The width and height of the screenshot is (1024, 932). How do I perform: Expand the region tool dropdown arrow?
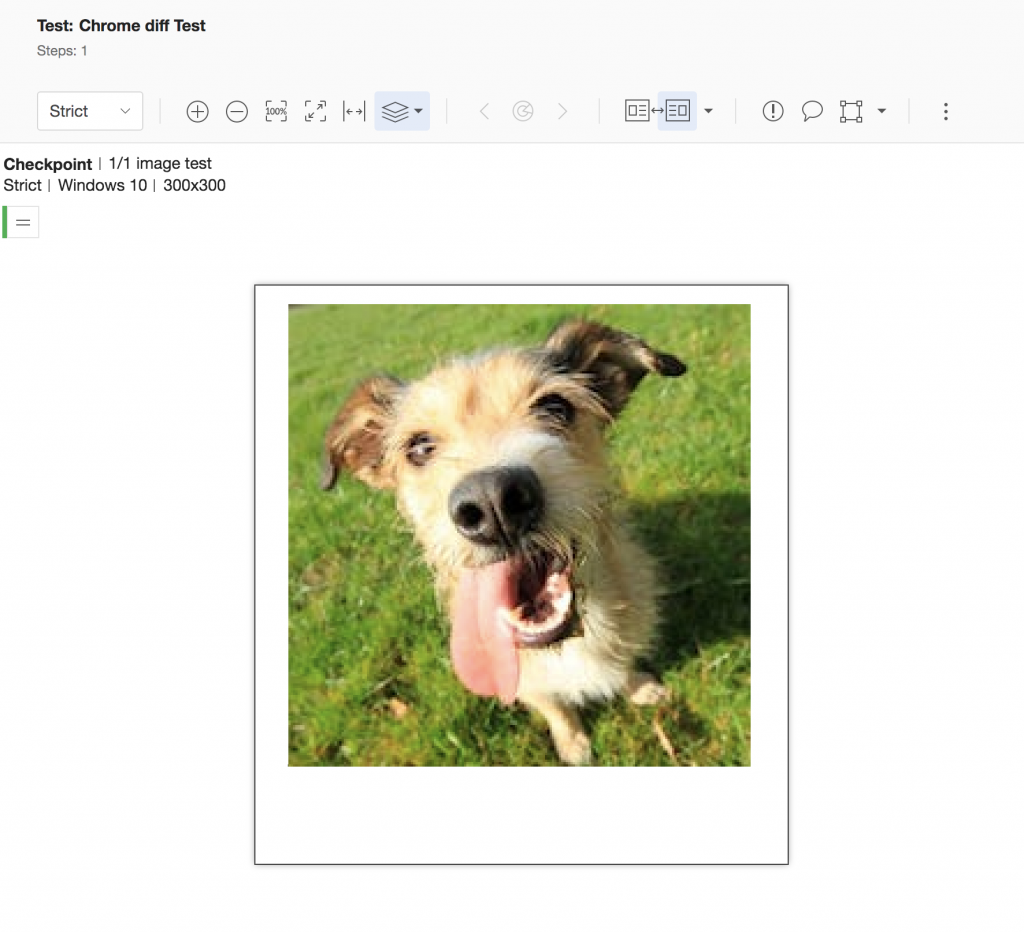(881, 111)
